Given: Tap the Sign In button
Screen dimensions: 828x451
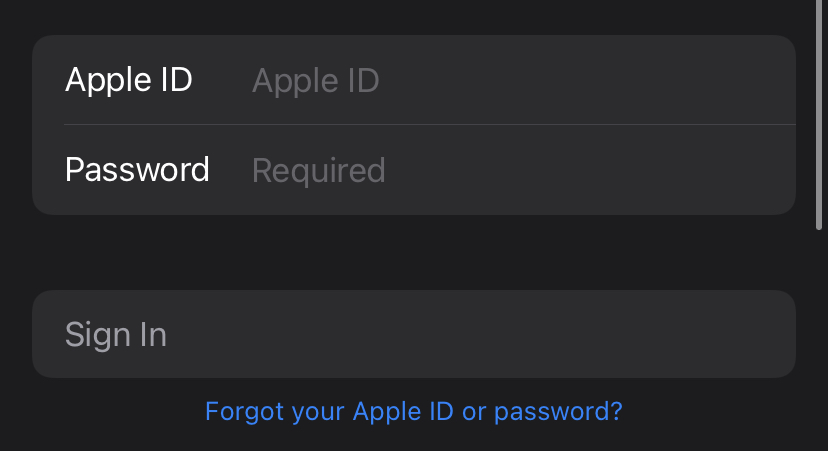Looking at the screenshot, I should click(414, 334).
